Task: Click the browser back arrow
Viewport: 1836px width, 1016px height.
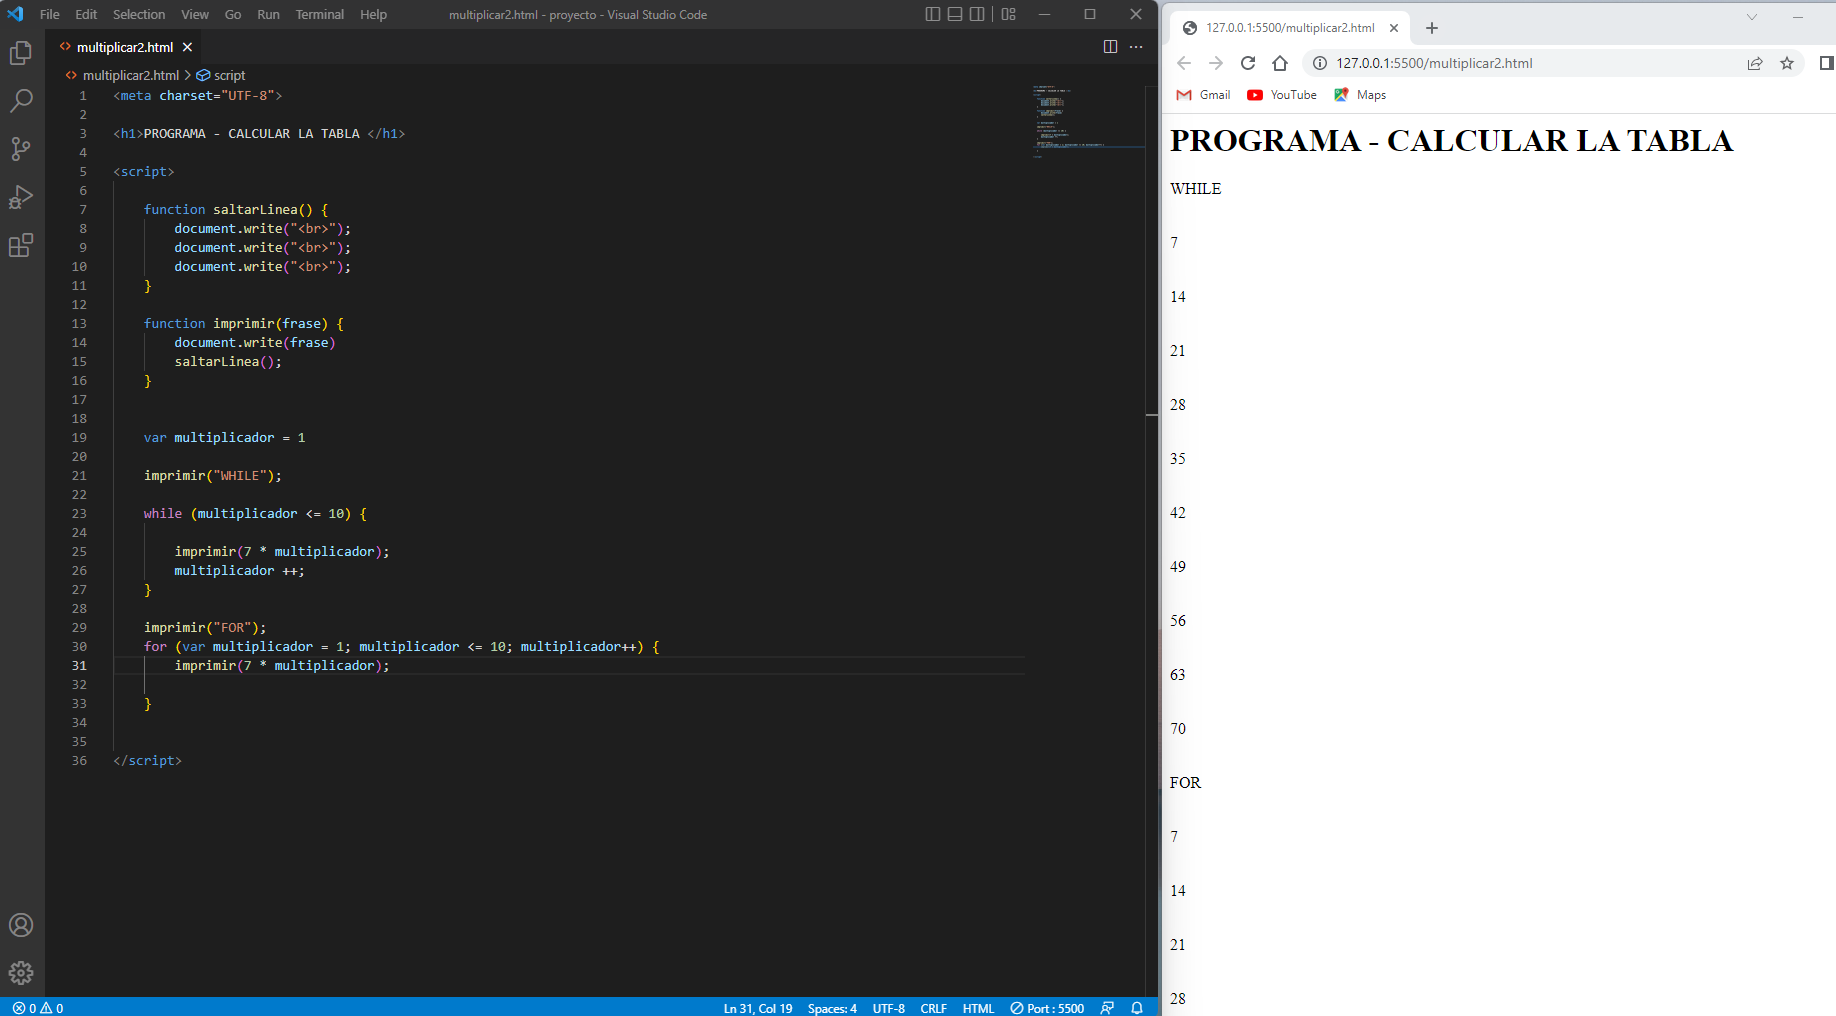Action: coord(1184,63)
